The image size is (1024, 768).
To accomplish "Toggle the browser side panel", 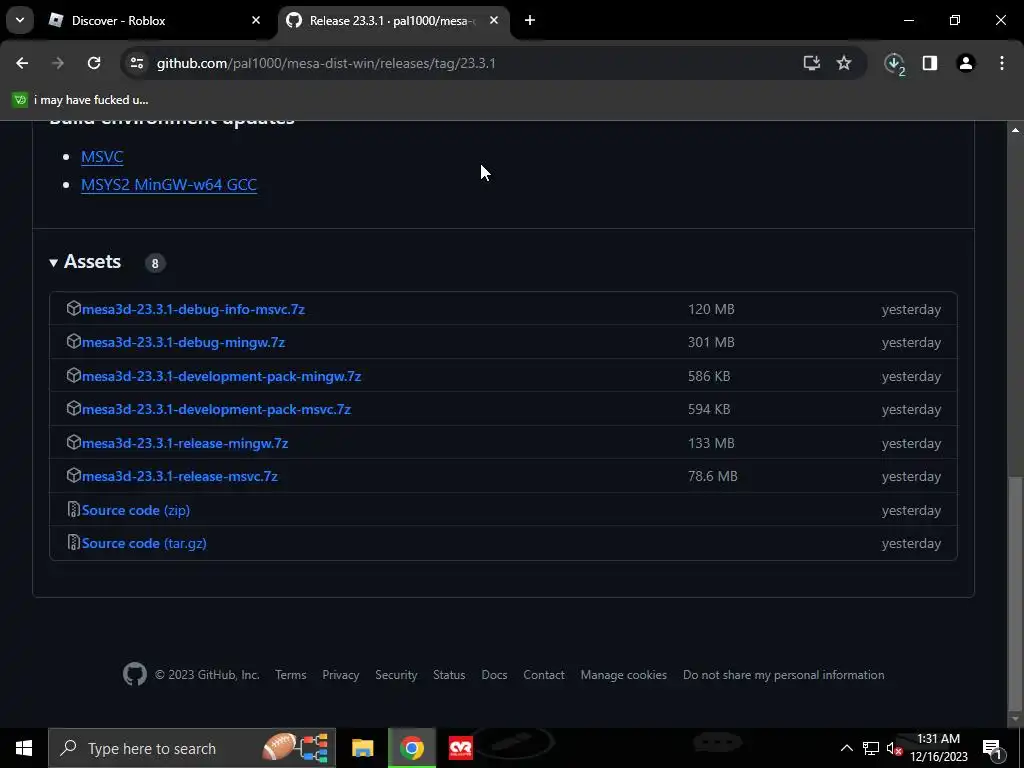I will (930, 63).
